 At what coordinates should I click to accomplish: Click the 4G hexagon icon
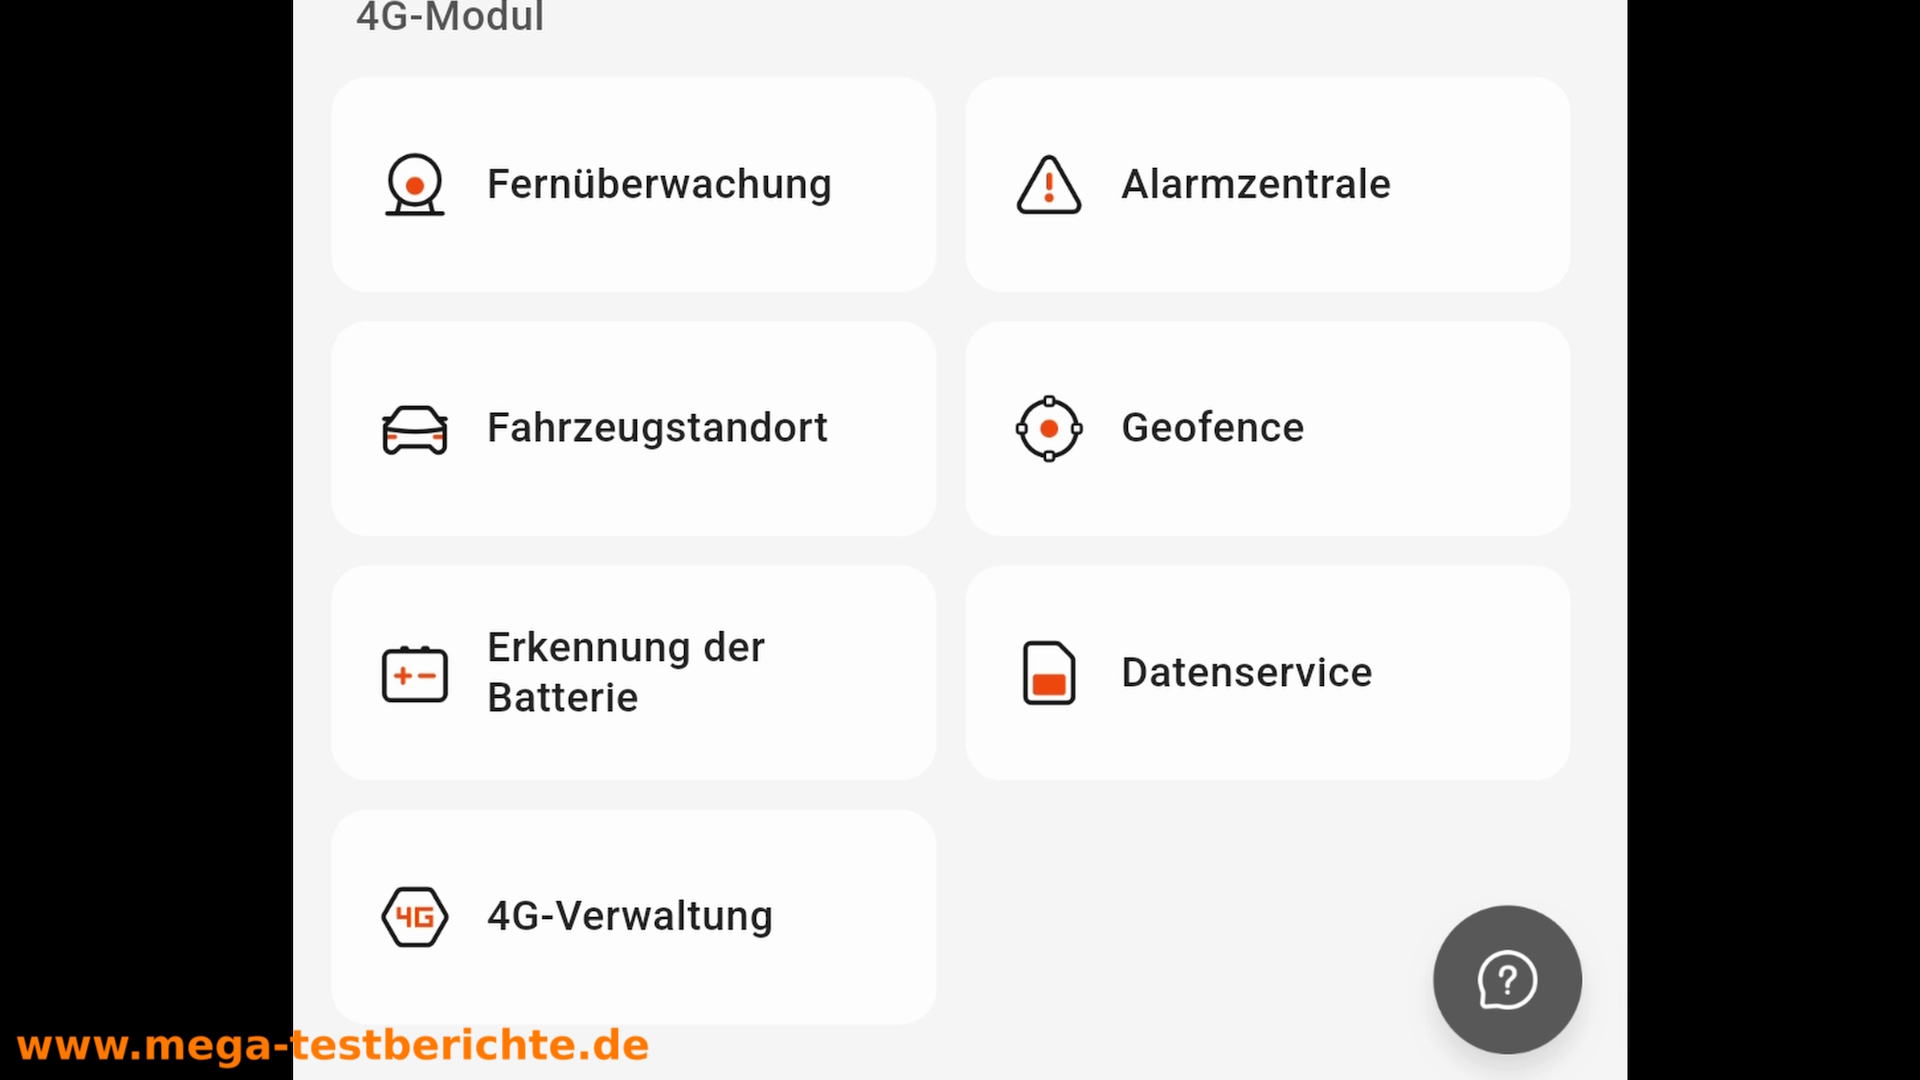coord(414,917)
